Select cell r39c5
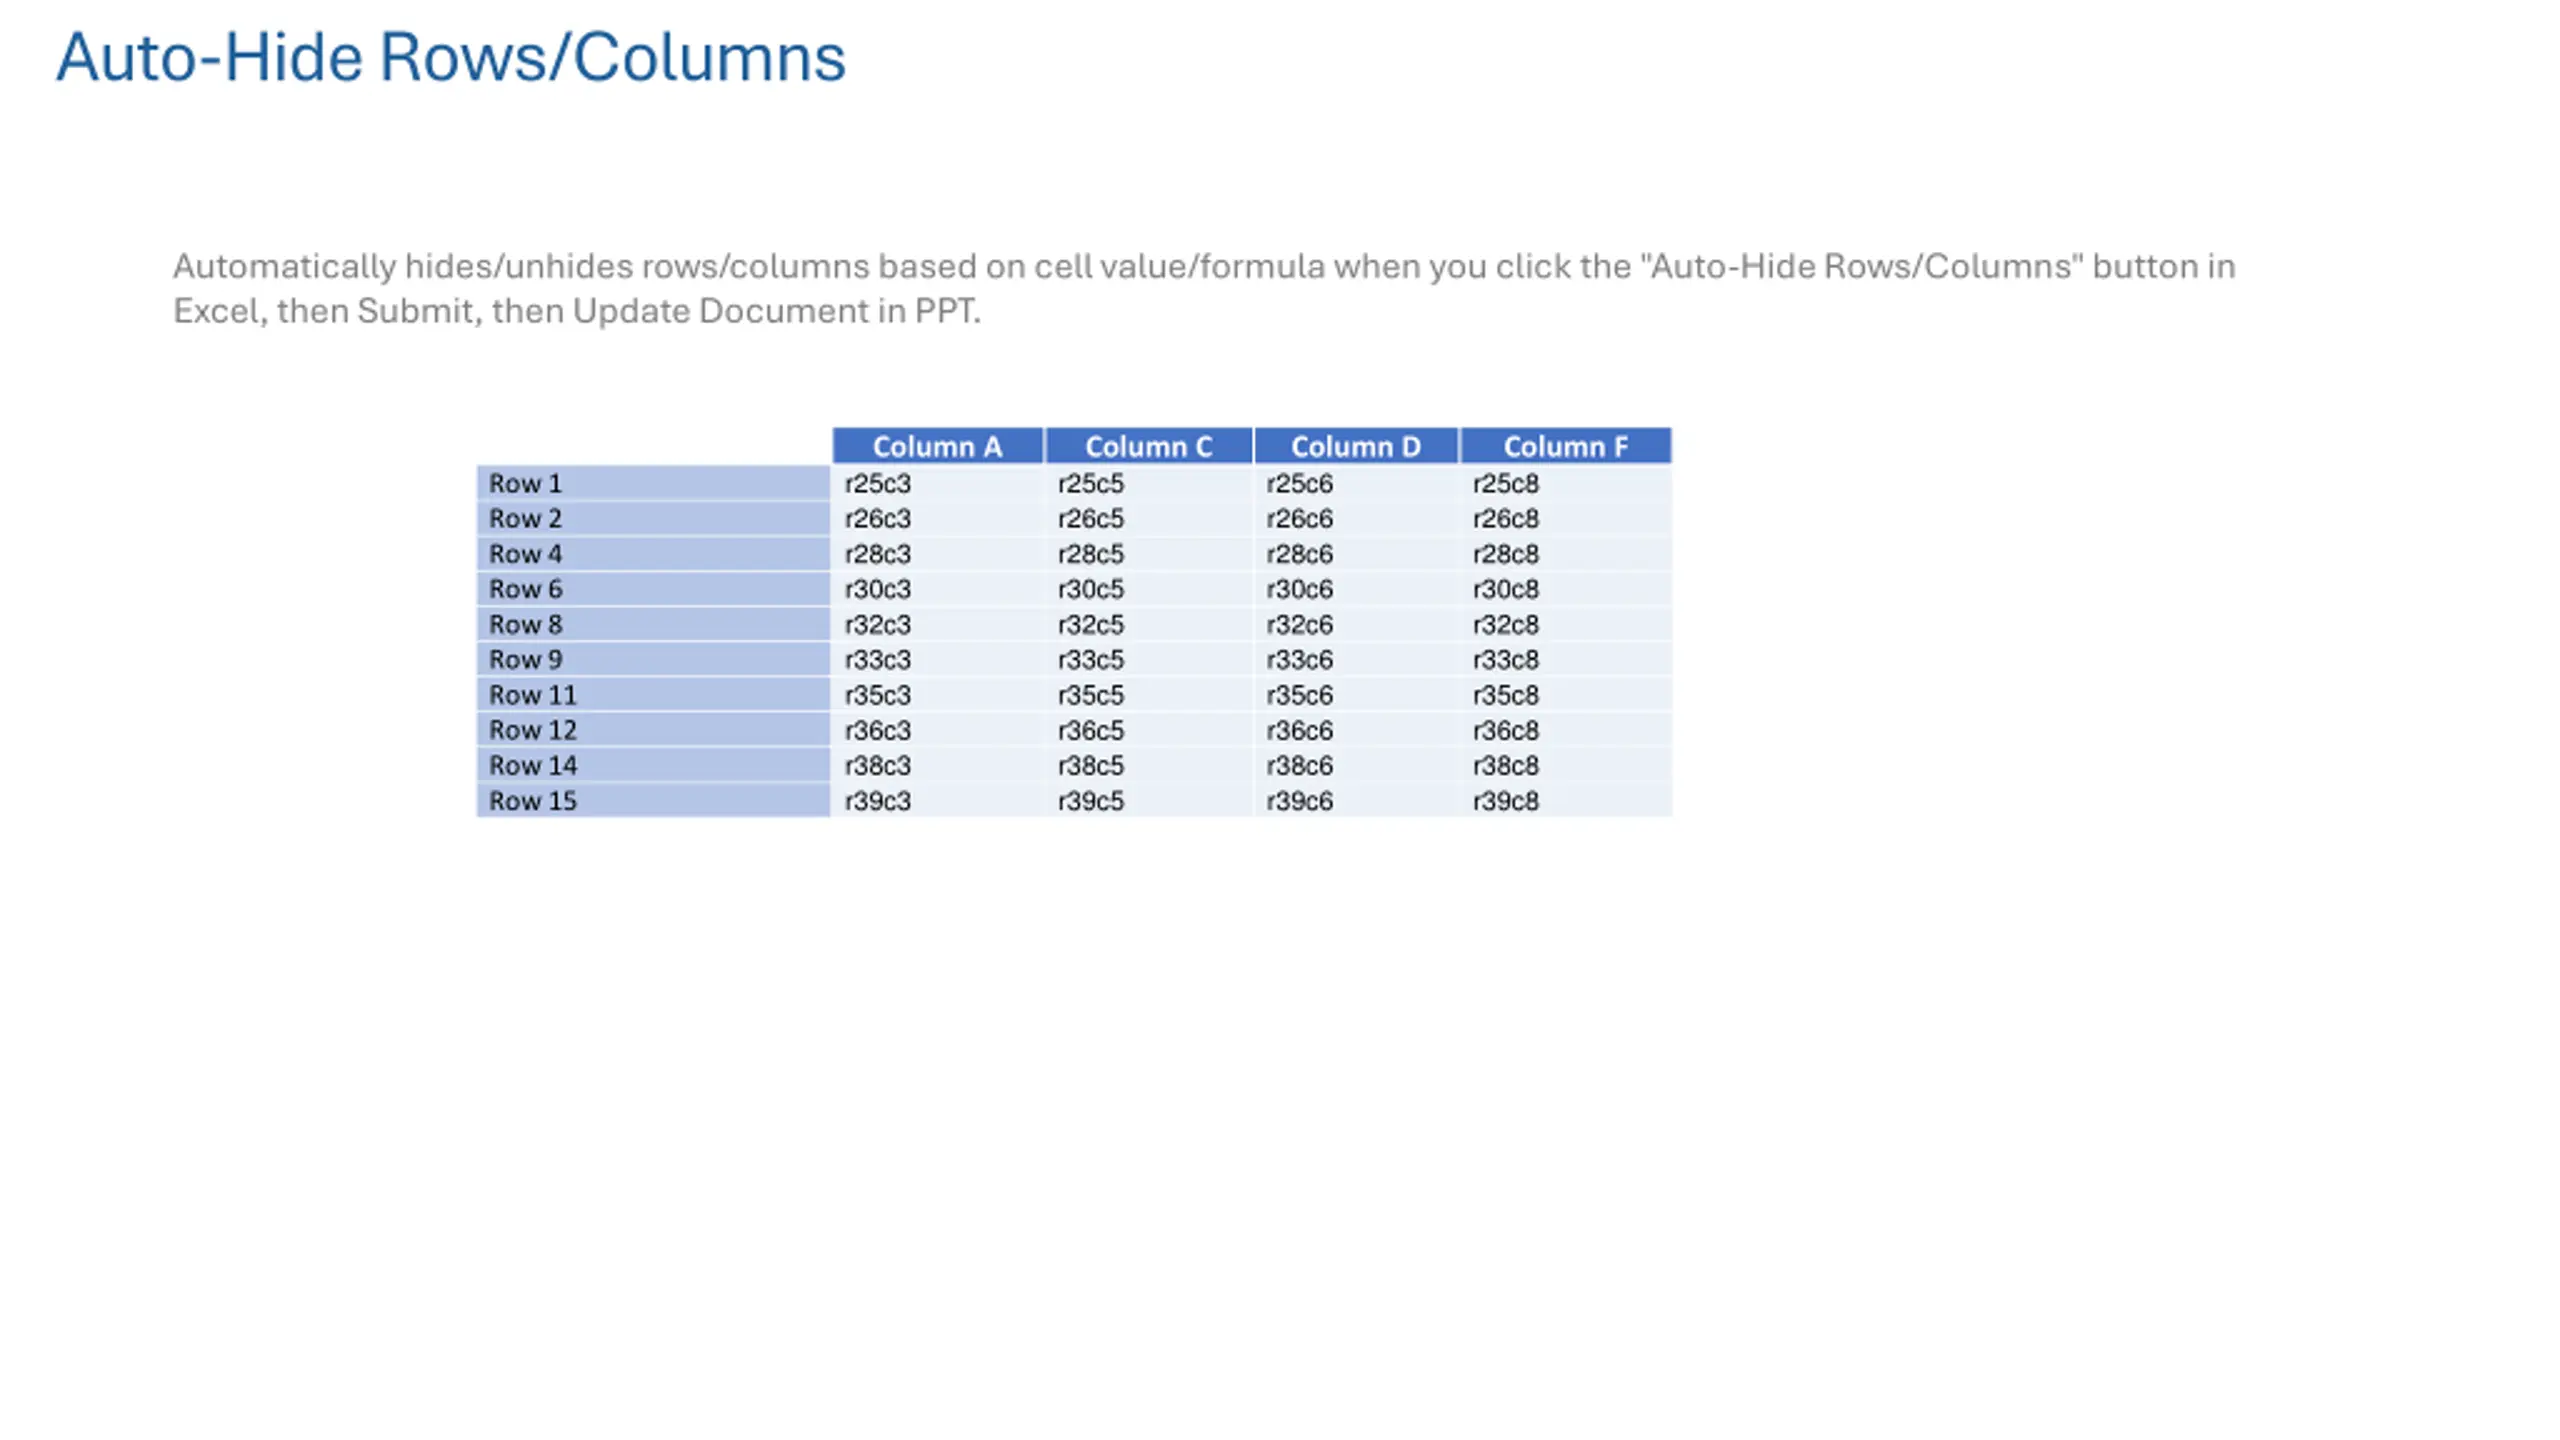This screenshot has height=1440, width=2560. tap(1149, 800)
